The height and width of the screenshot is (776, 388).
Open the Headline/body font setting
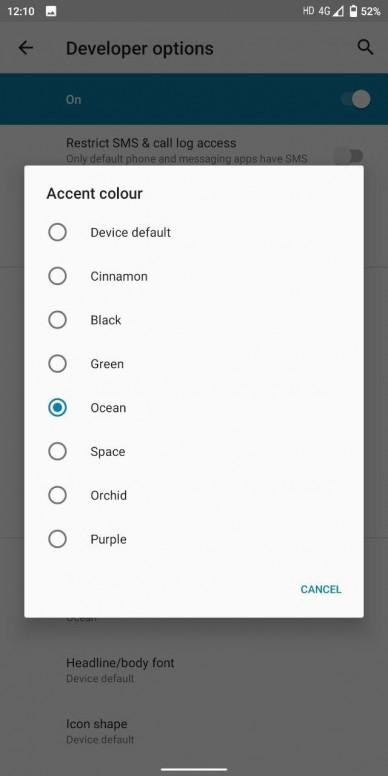click(x=194, y=670)
